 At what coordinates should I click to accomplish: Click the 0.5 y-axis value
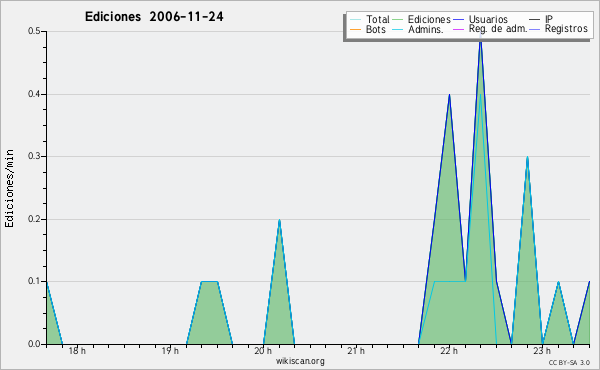34,31
